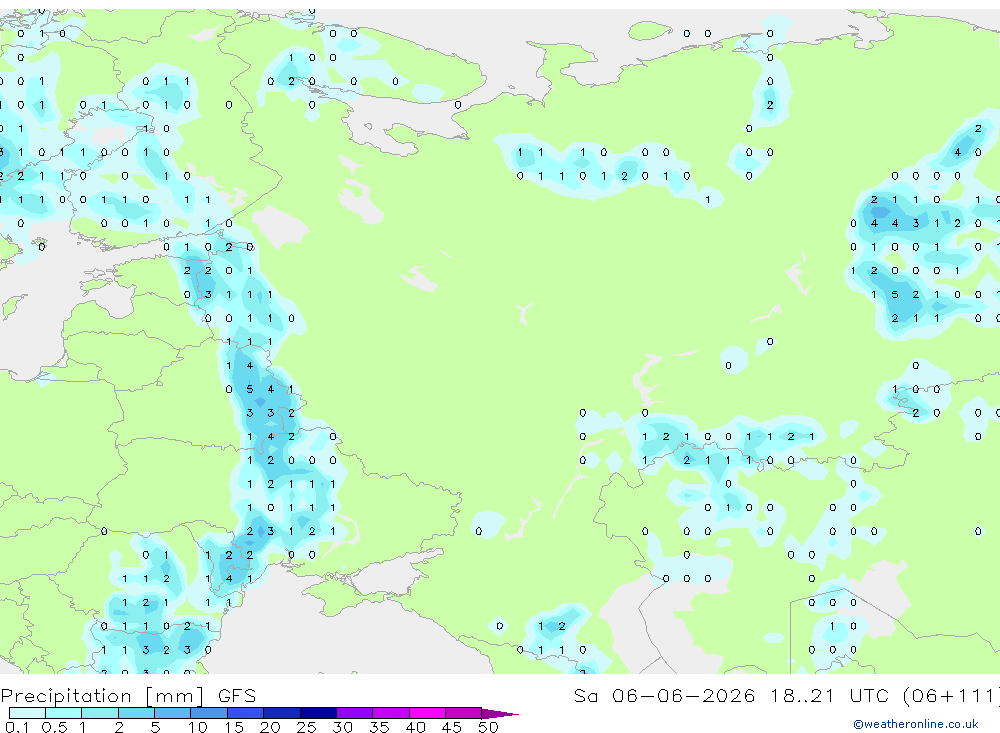Pick the 0.1–0.5 mm legend swatch
This screenshot has width=1000, height=733.
[x=27, y=713]
